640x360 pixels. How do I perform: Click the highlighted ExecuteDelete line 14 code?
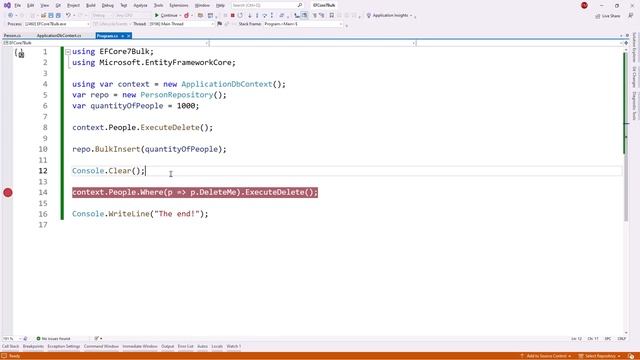click(x=195, y=192)
